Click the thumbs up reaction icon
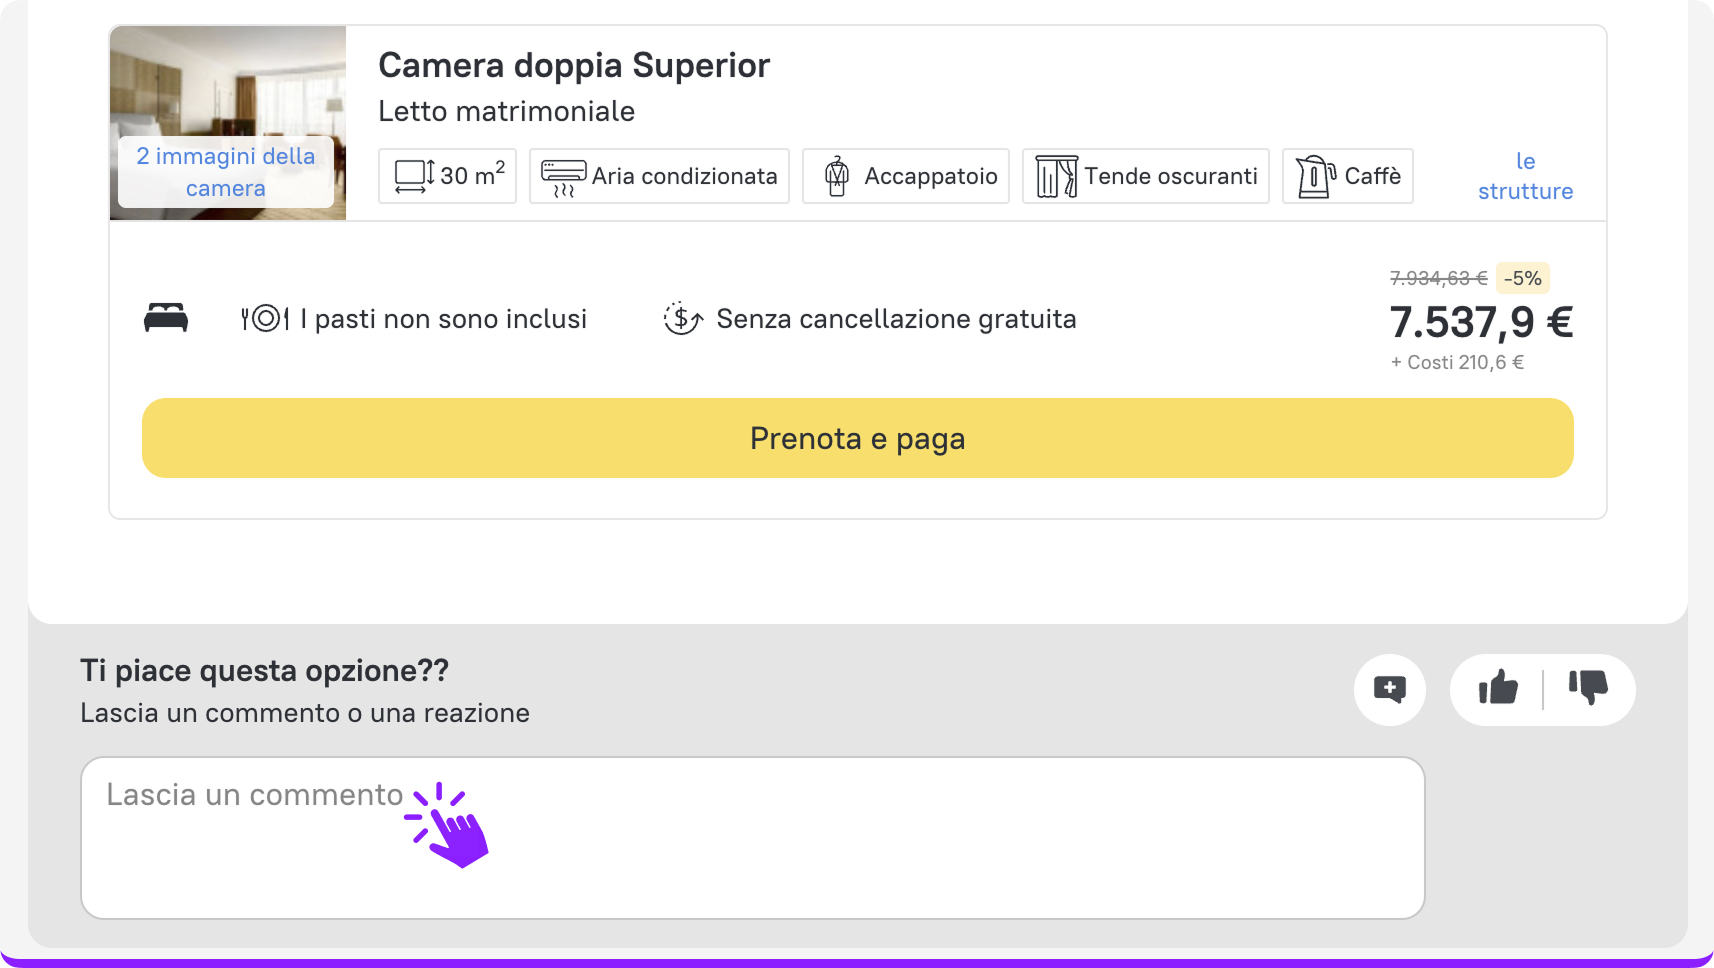 [x=1498, y=688]
